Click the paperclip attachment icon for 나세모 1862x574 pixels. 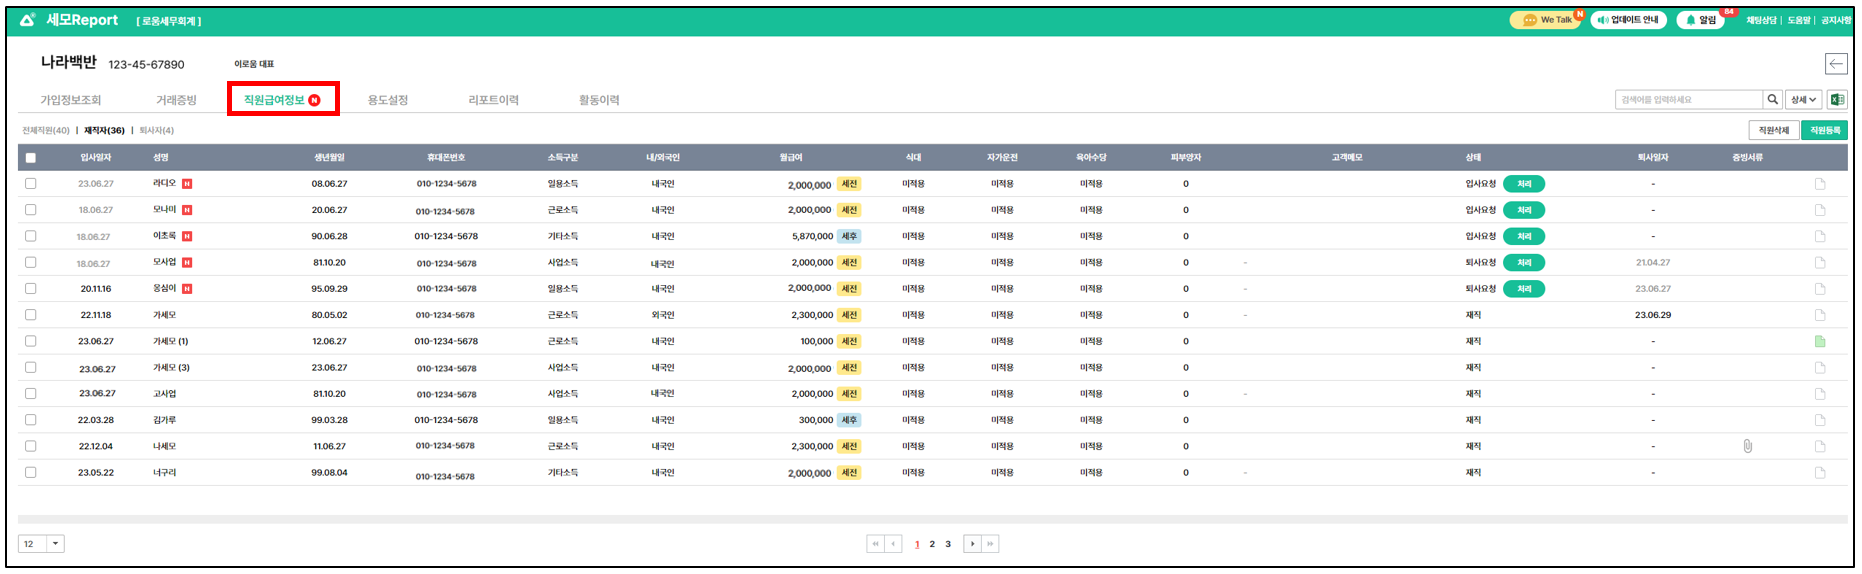click(1747, 447)
